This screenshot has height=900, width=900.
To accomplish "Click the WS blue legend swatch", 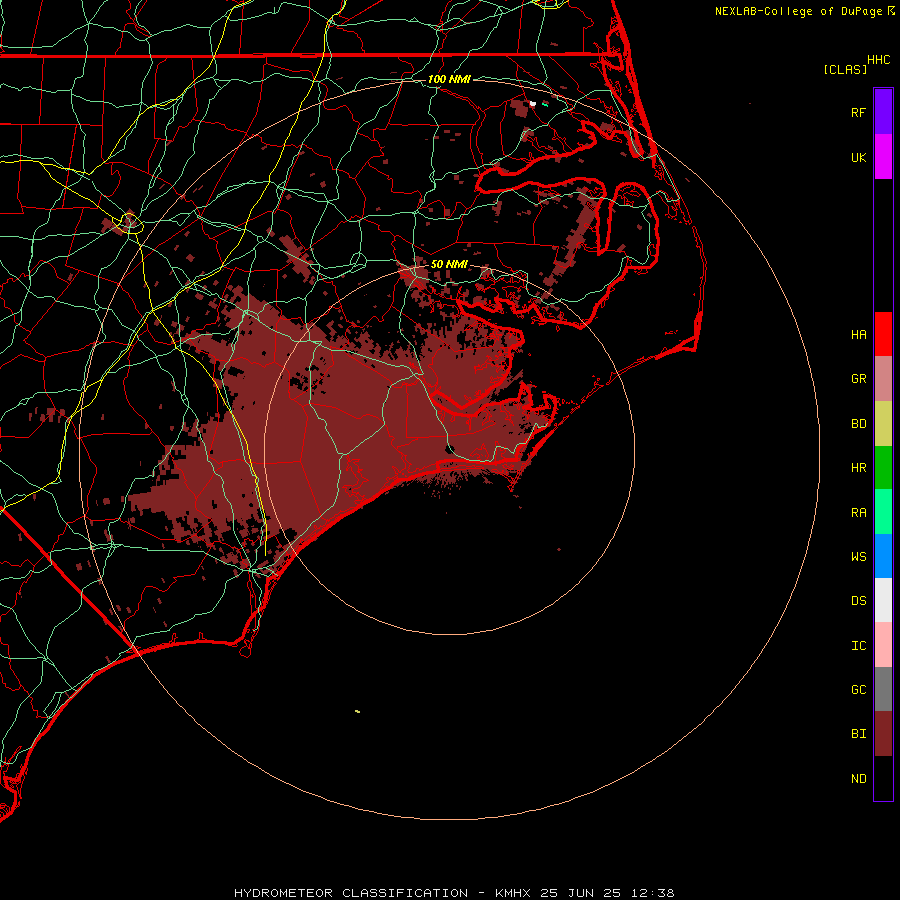I will point(883,556).
